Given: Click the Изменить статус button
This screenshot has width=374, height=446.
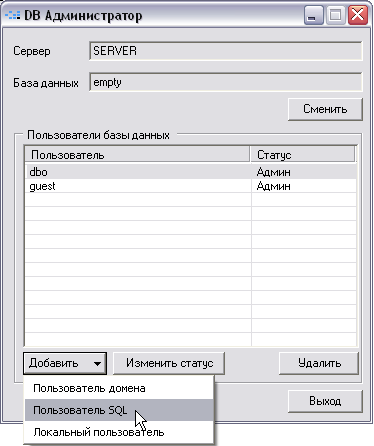Looking at the screenshot, I should coord(169,363).
